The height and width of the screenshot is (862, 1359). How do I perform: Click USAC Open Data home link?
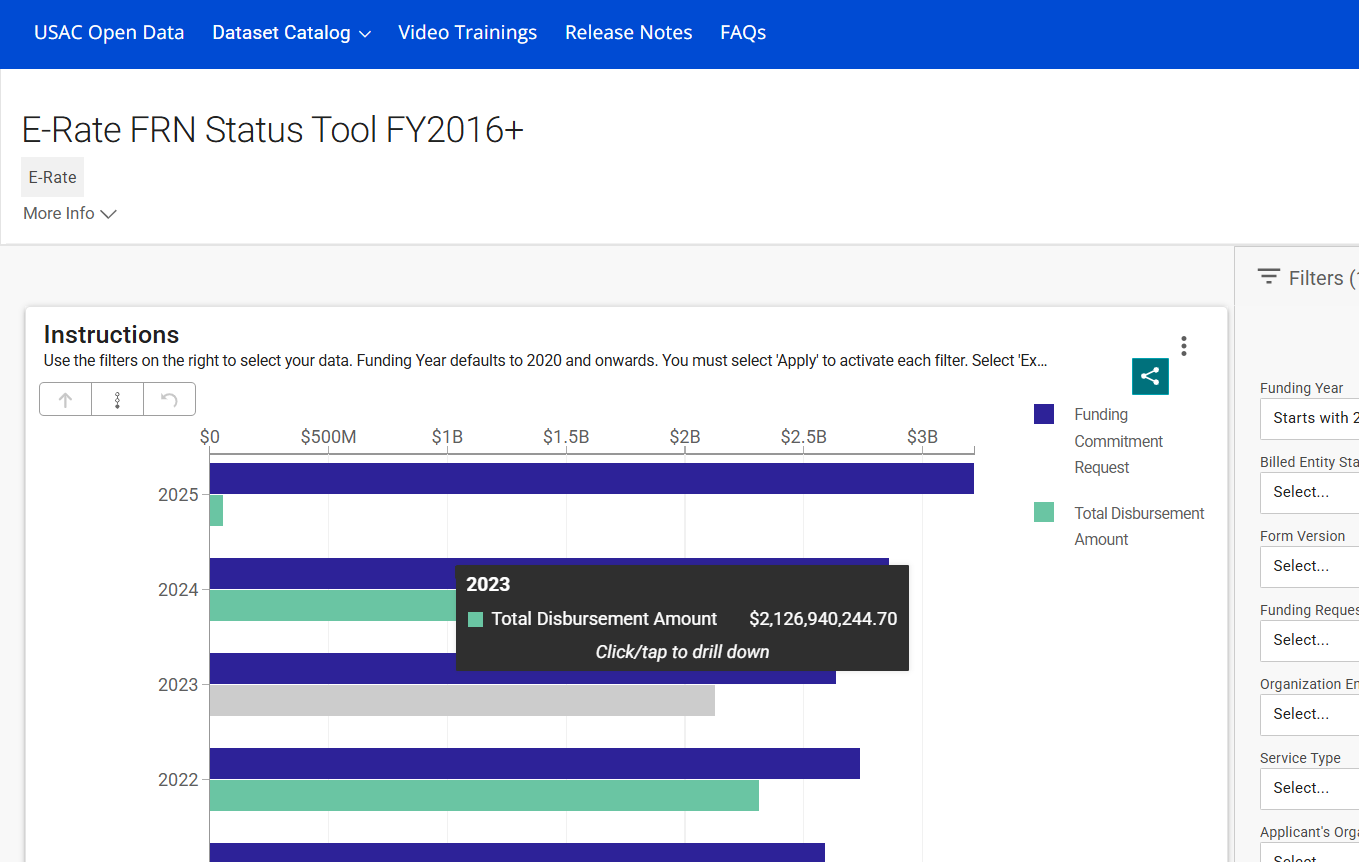[109, 33]
